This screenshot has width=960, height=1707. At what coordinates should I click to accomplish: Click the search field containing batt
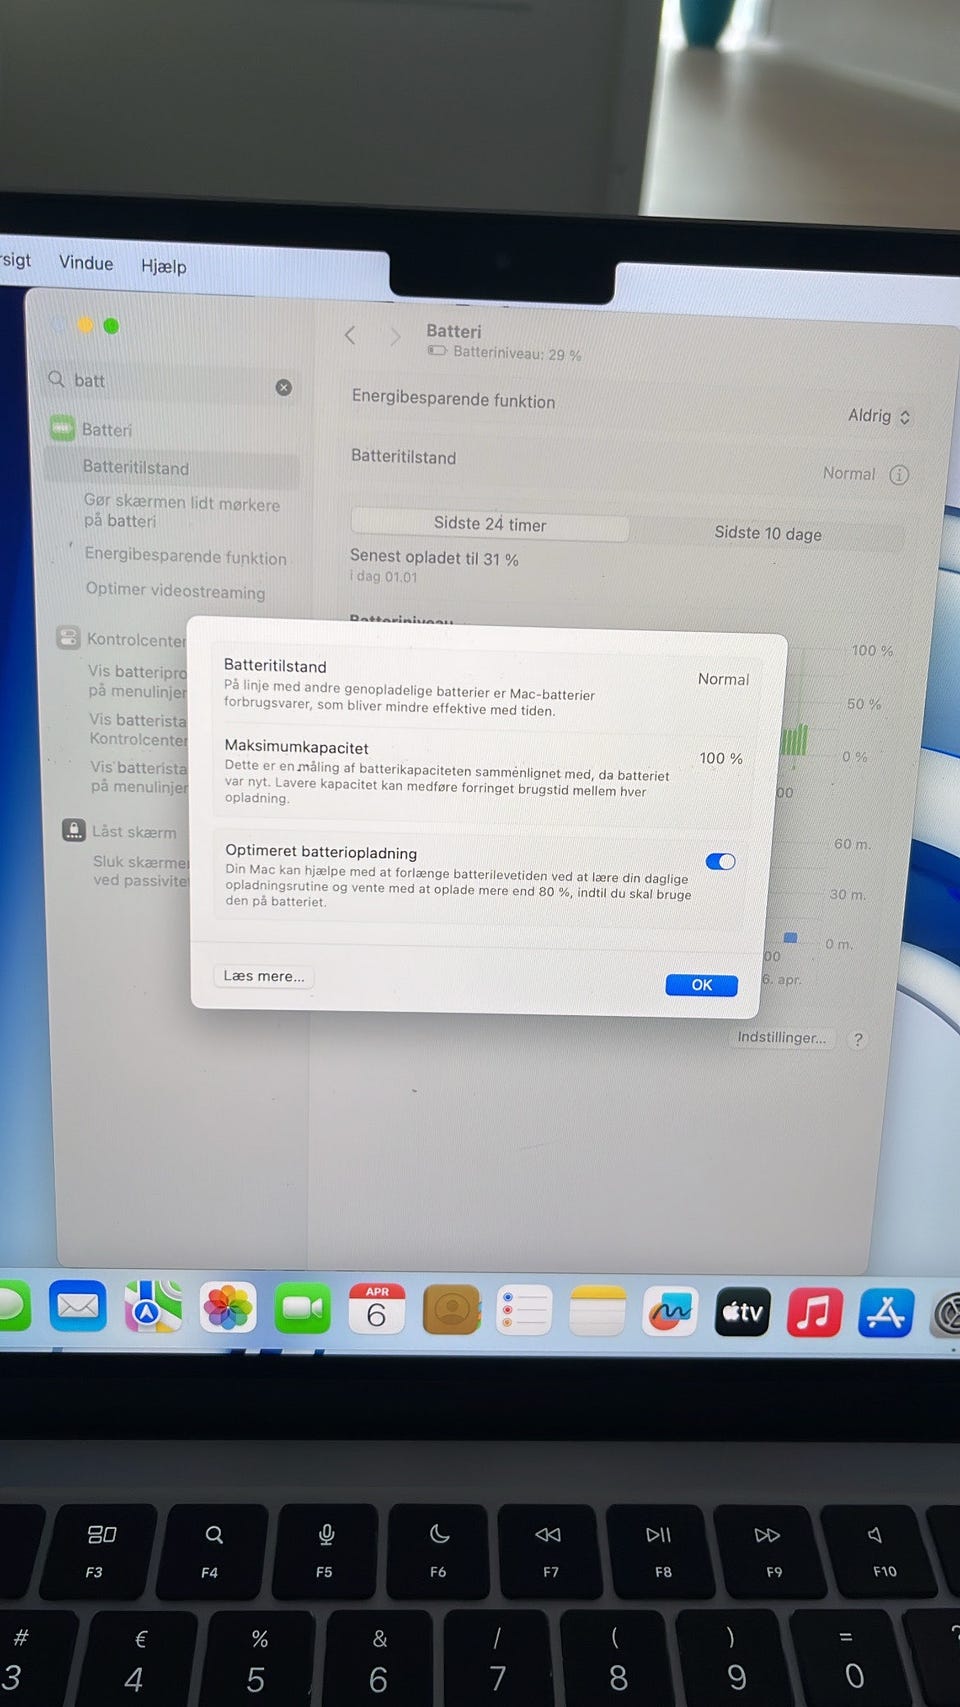[x=170, y=382]
